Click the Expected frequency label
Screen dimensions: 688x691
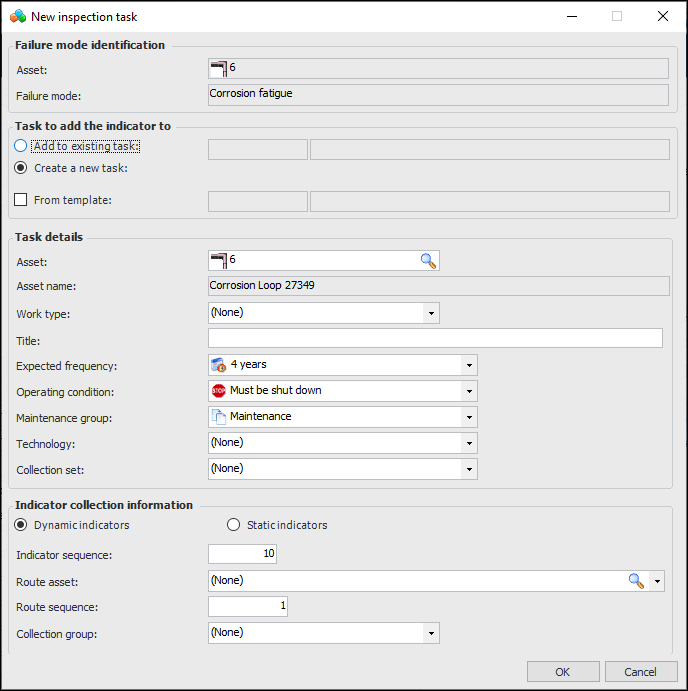tap(67, 366)
